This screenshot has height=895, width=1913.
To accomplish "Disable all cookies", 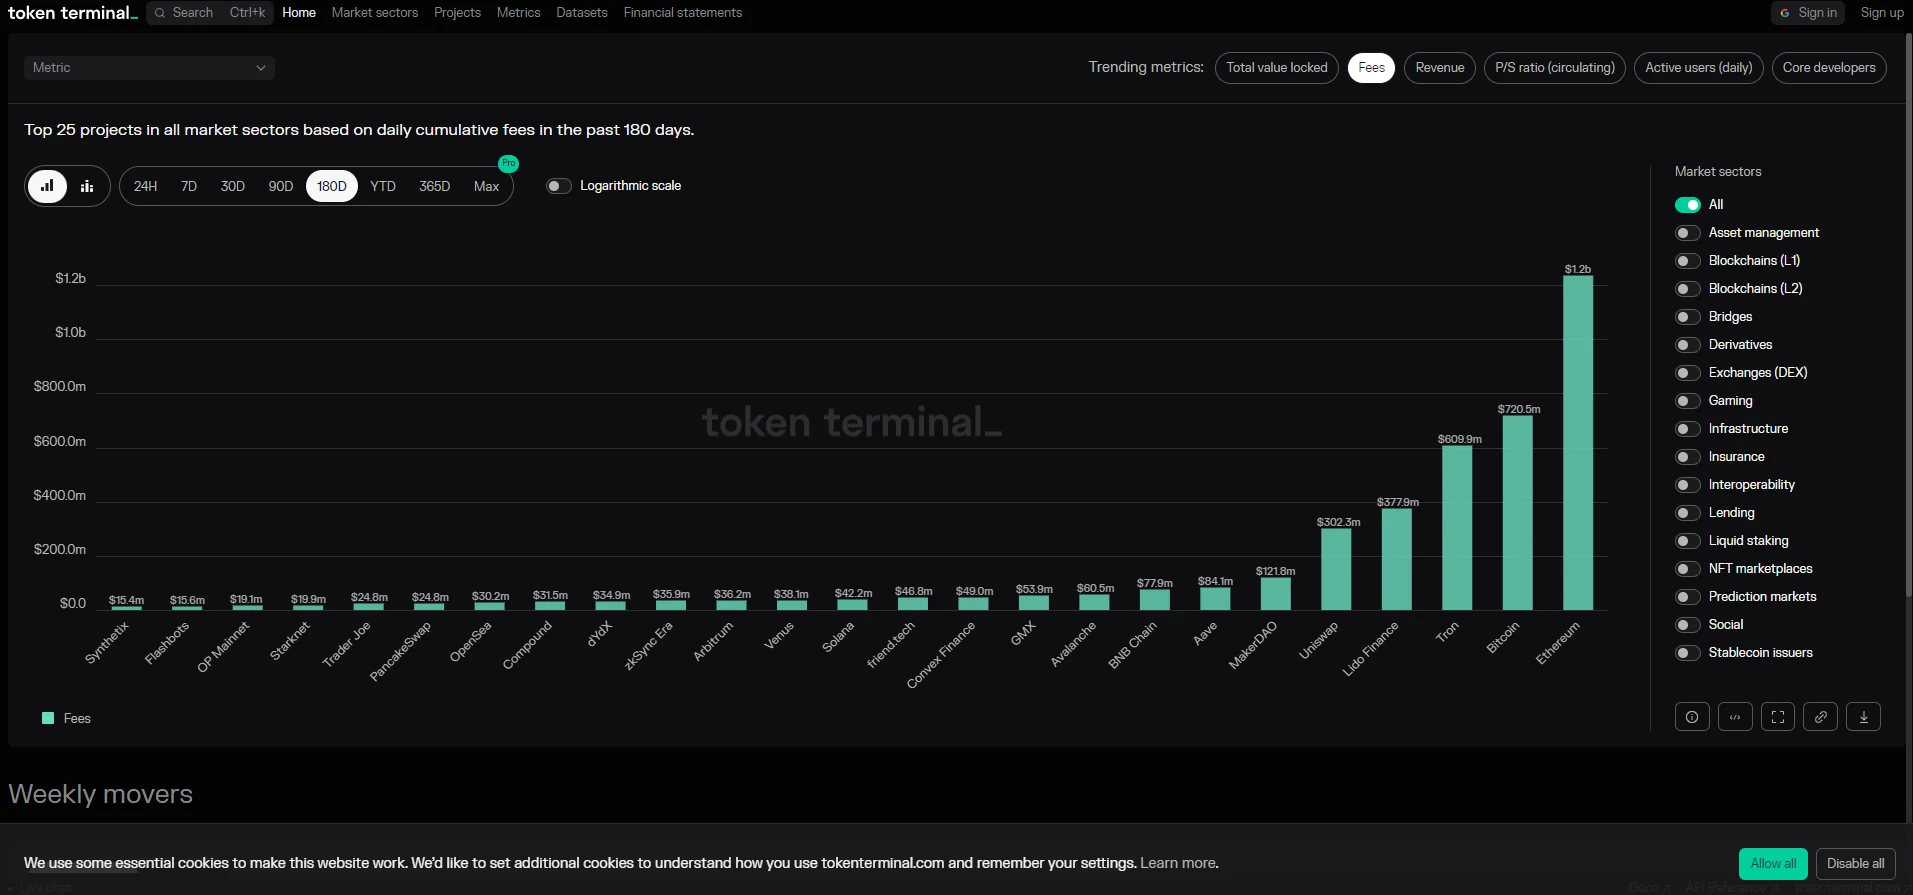I will [x=1856, y=864].
